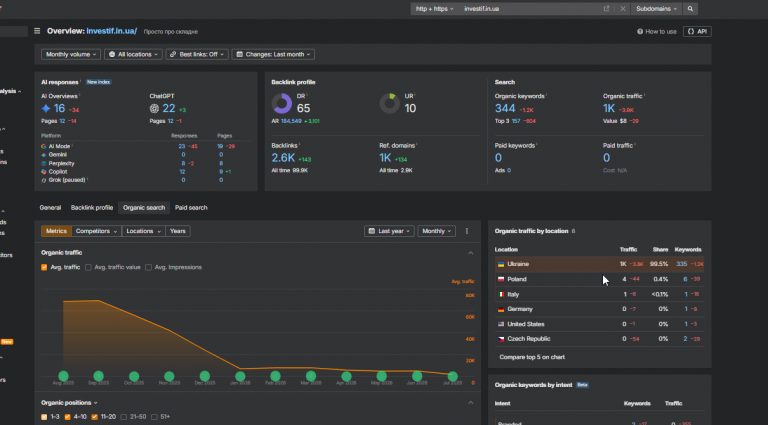
Task: Enable the 51+ positions checkbox
Action: pos(154,417)
